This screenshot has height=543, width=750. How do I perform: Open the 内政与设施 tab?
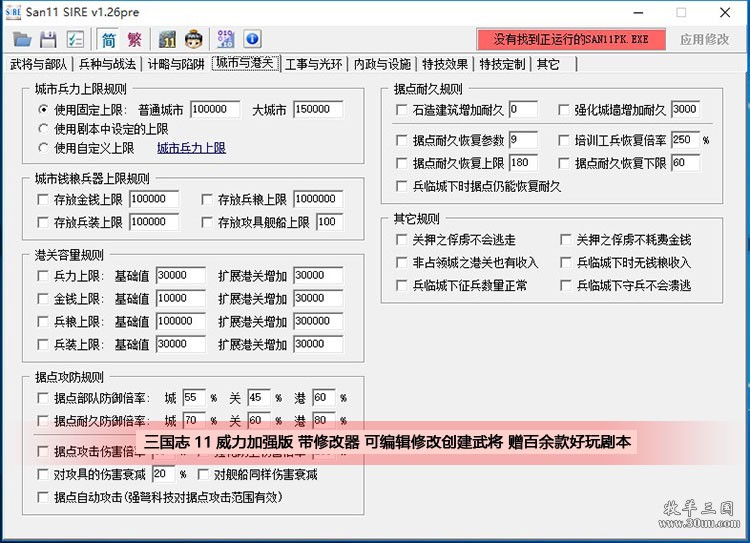382,64
